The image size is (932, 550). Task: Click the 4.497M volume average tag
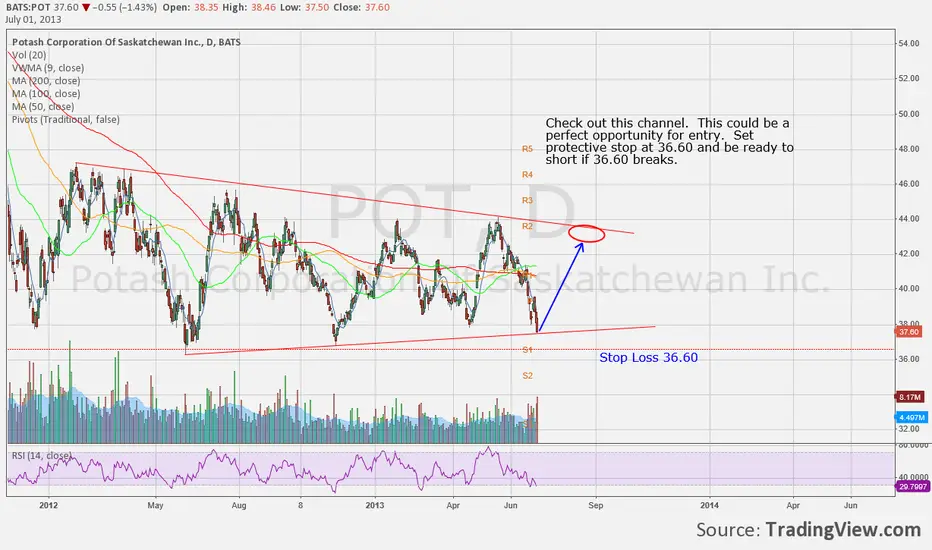click(911, 417)
